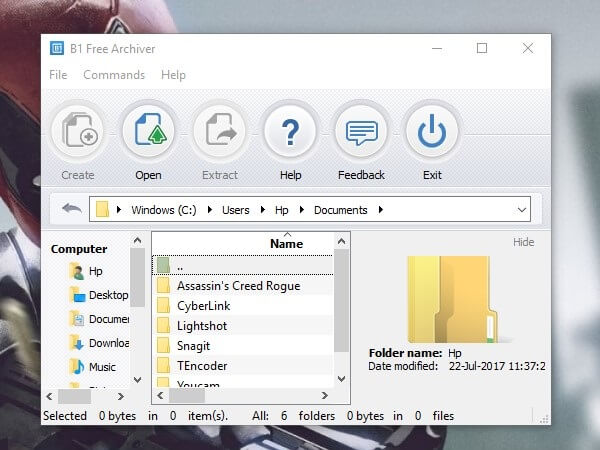Image resolution: width=600 pixels, height=450 pixels.
Task: Open an archive with the Open icon
Action: click(148, 131)
